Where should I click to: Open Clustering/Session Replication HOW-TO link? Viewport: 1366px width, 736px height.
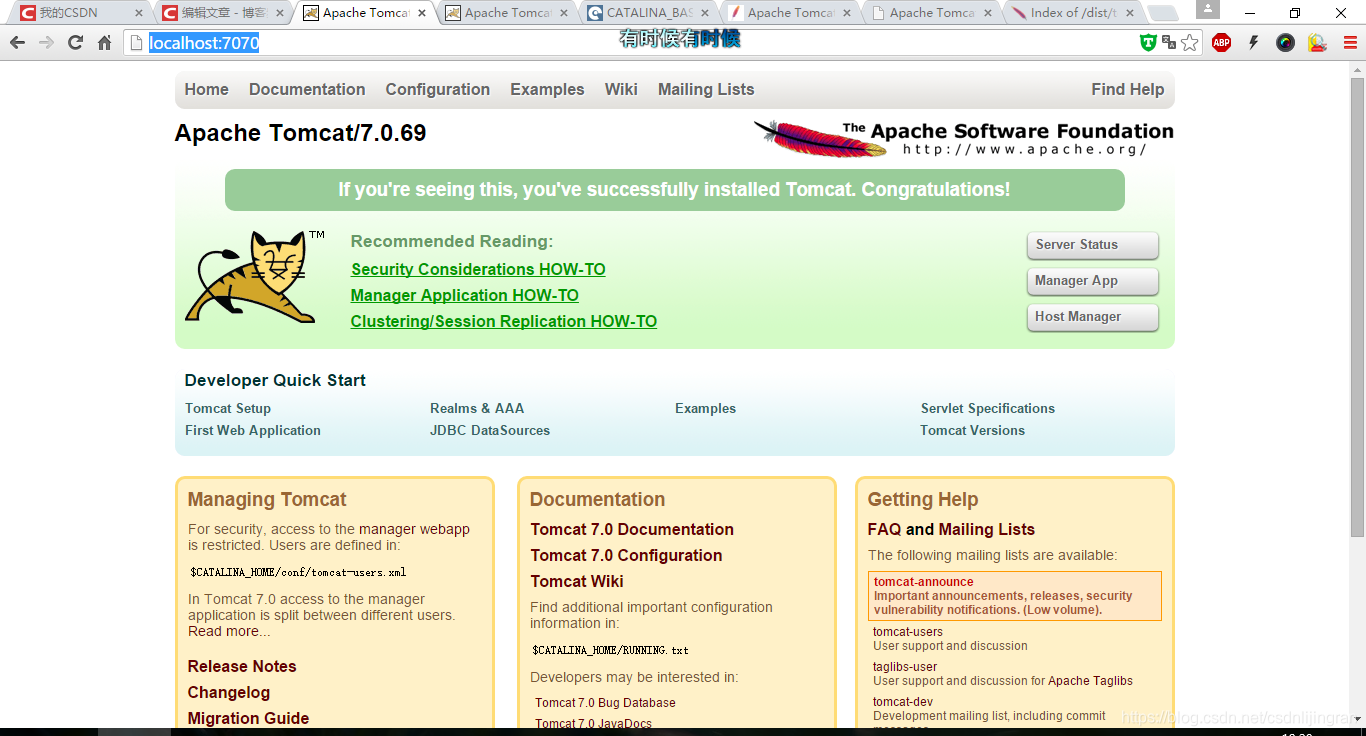pos(504,321)
